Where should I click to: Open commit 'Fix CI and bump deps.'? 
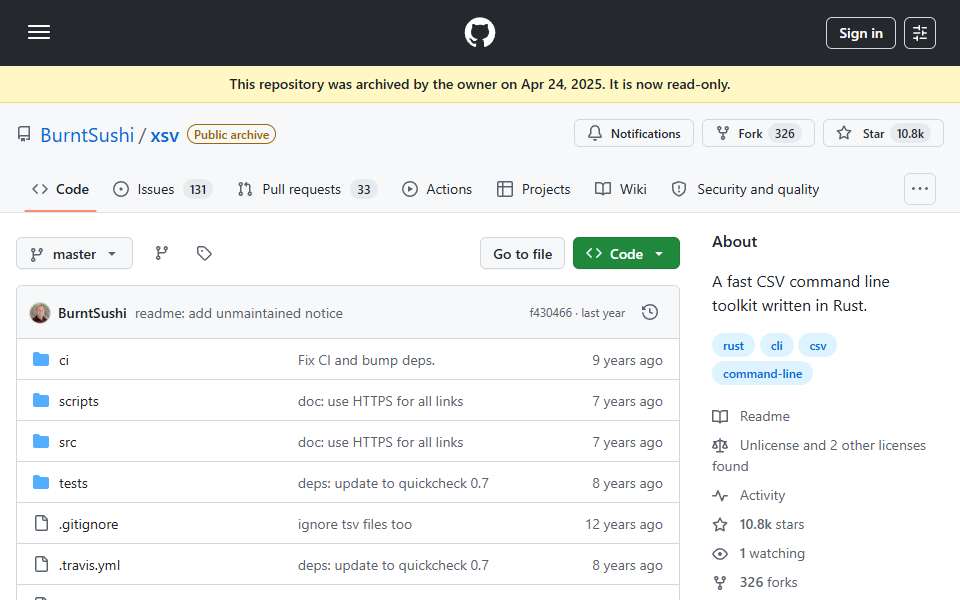[366, 360]
